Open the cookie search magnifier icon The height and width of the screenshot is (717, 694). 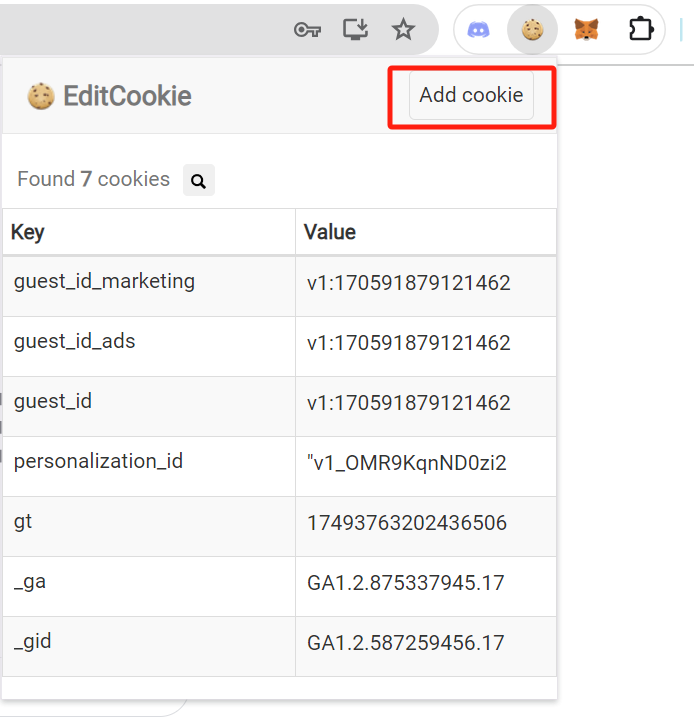coord(198,181)
